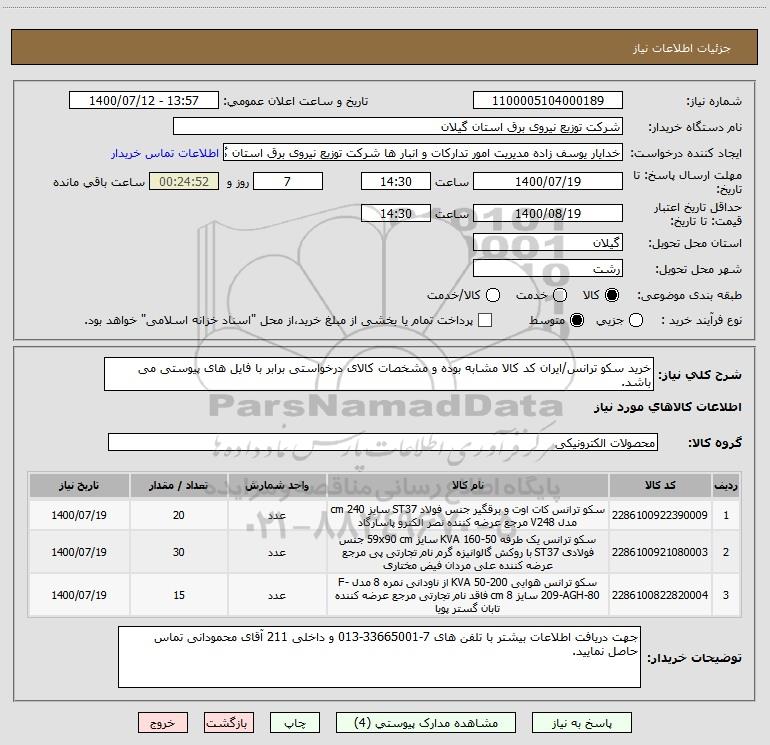Click the نام کالا column header

(x=468, y=485)
